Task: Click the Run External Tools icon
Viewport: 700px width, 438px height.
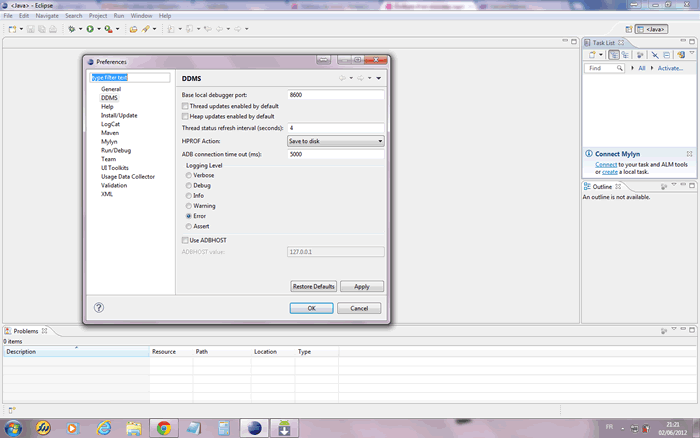Action: pos(108,29)
